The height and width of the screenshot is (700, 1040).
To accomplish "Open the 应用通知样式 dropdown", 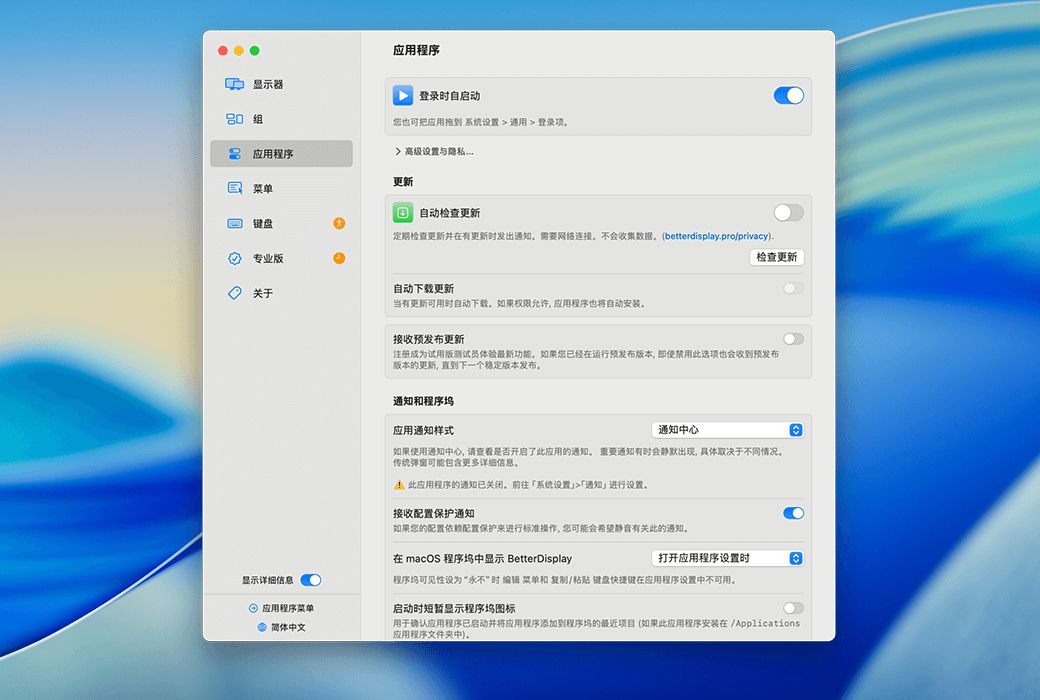I will (x=726, y=430).
